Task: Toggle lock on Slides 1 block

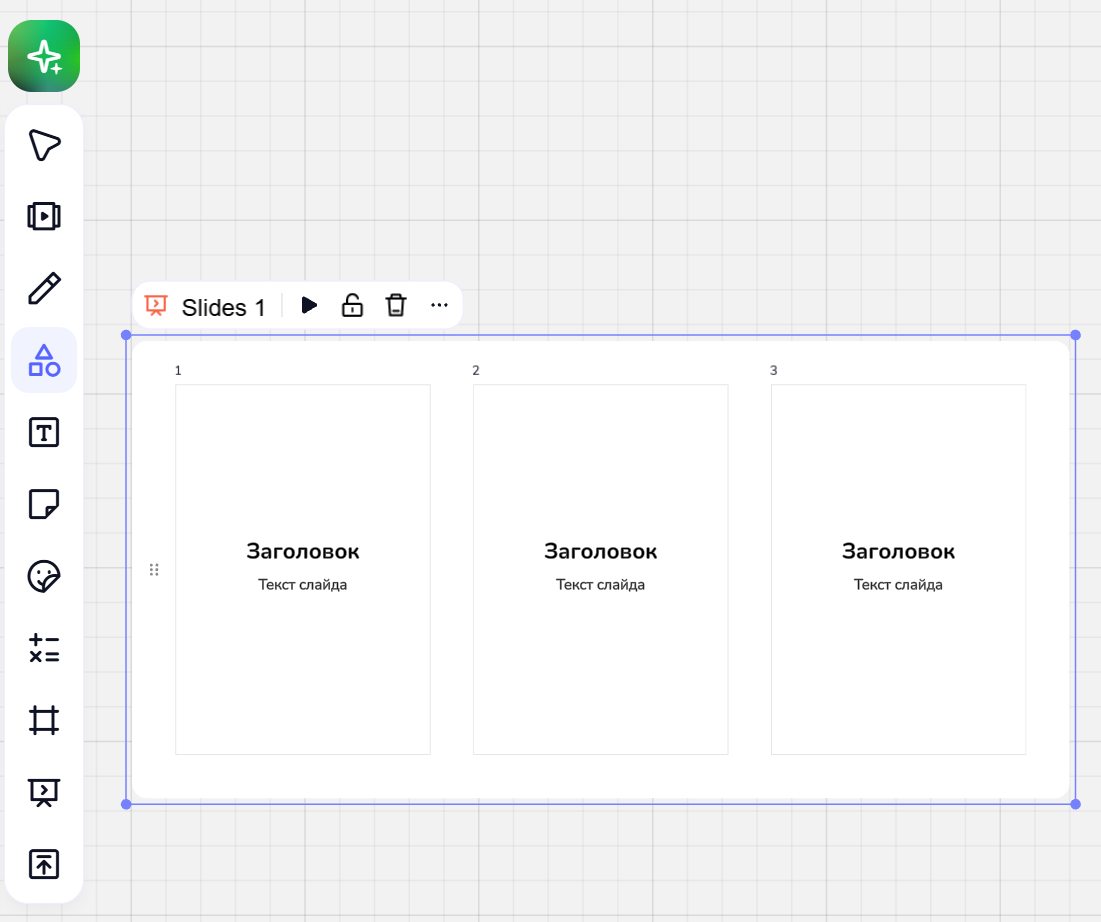Action: [352, 305]
